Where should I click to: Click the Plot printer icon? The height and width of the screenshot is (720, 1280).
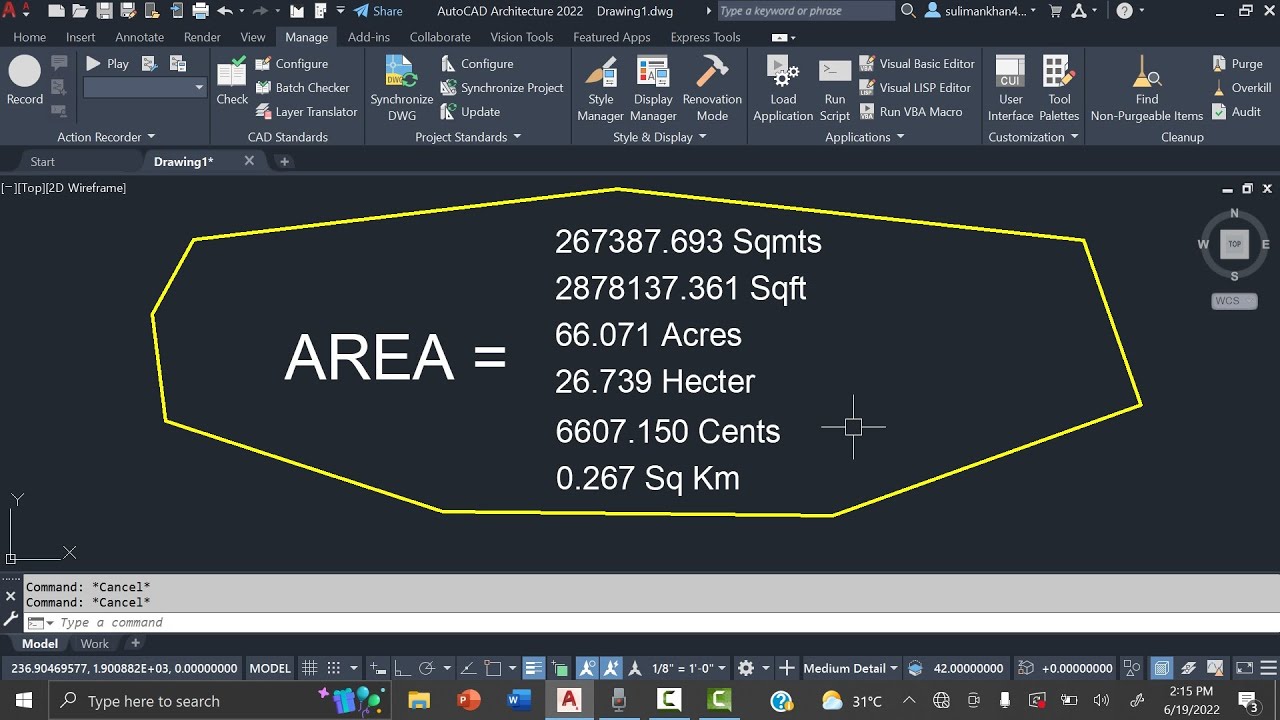tap(200, 11)
